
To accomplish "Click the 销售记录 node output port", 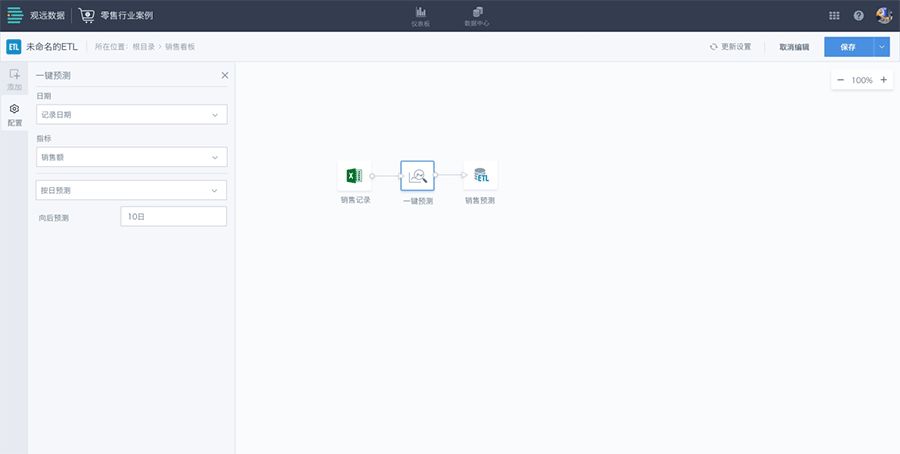I will point(372,176).
